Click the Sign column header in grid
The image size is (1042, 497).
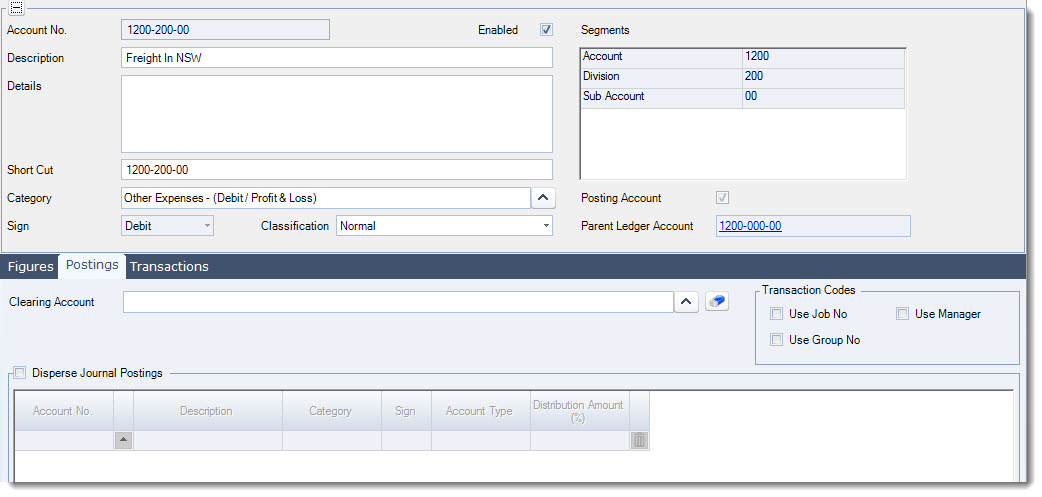tap(405, 411)
